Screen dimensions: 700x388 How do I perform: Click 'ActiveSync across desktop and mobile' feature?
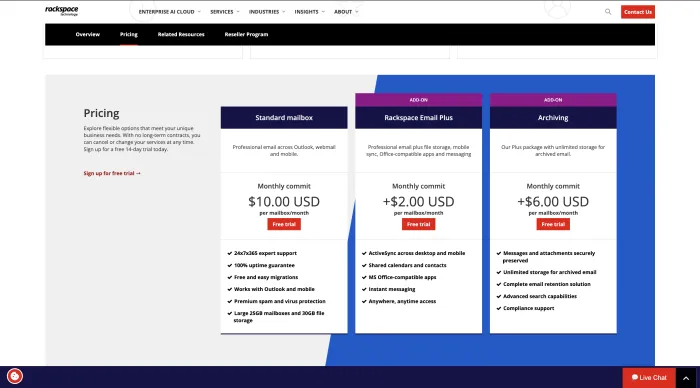(417, 253)
